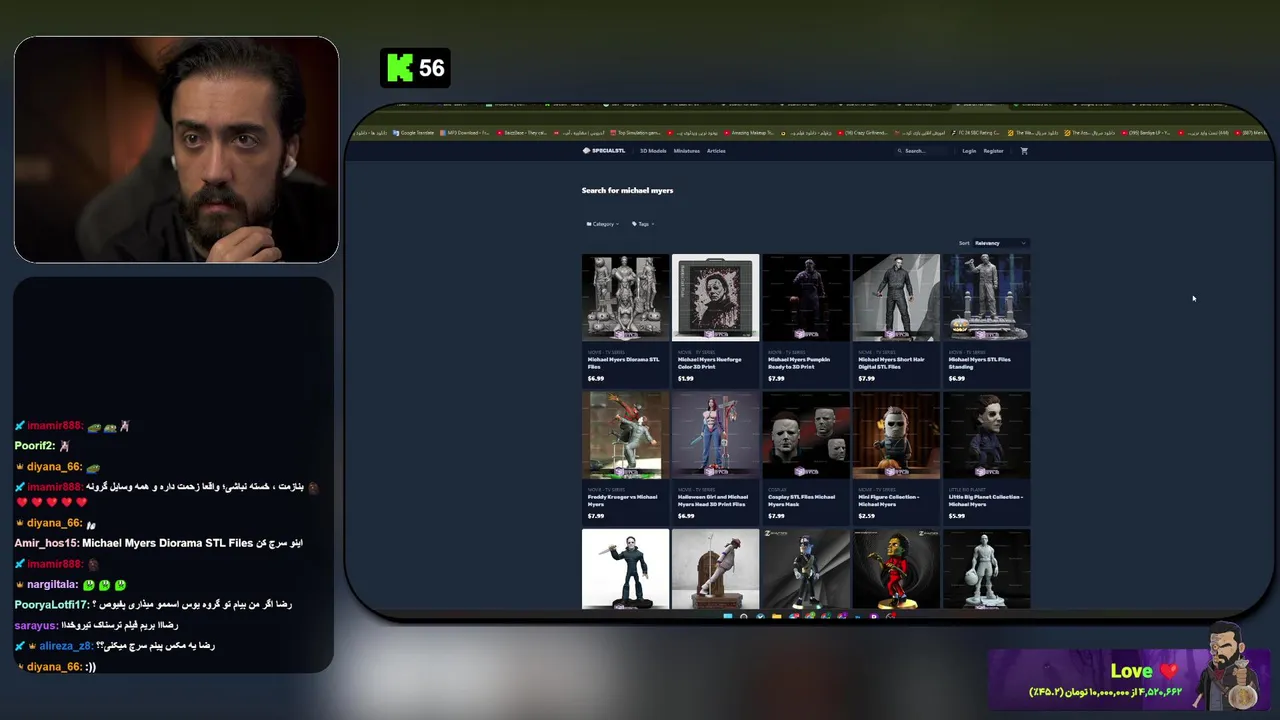Open the third-row knife figure on white thumbnail

(x=625, y=569)
